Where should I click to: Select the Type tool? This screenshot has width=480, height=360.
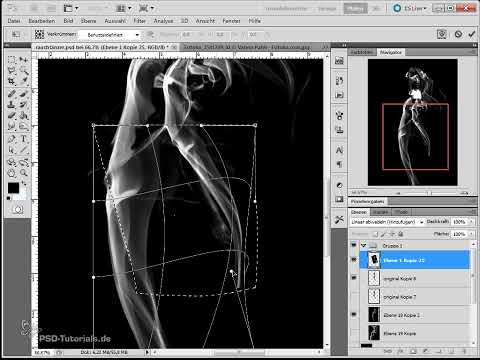point(23,139)
